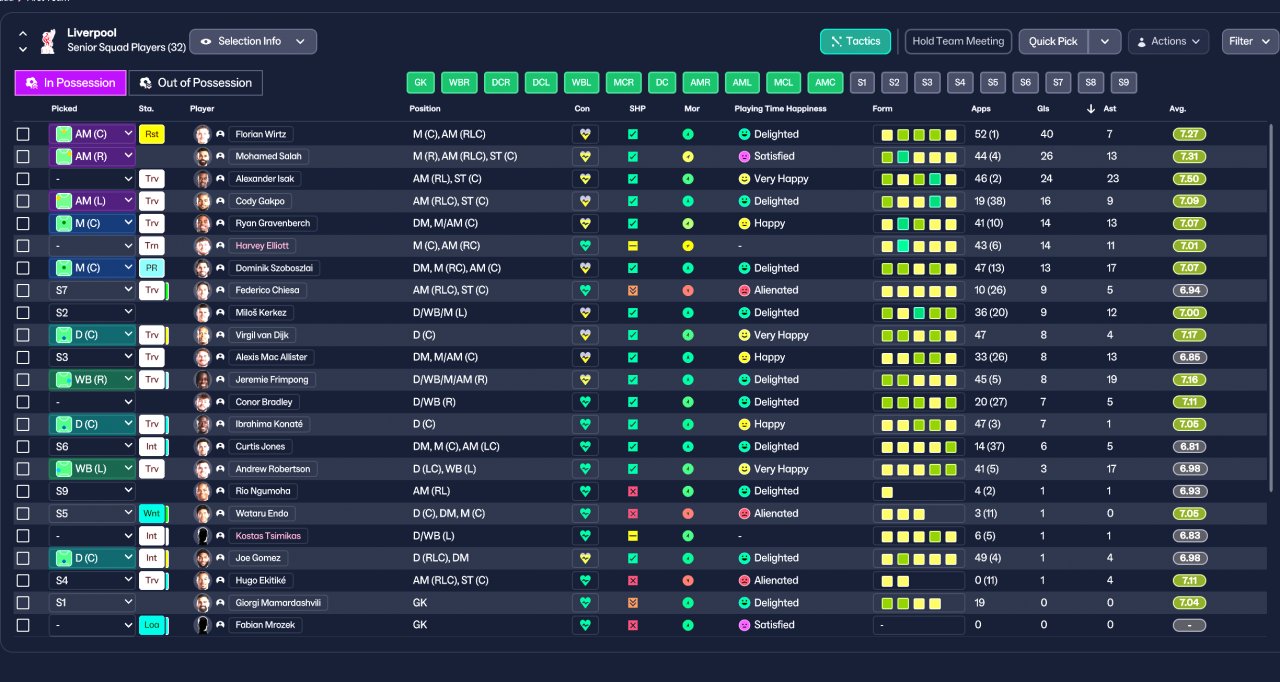Click the Liverpool club crest icon
Screen dimensions: 1280x682
(47, 41)
